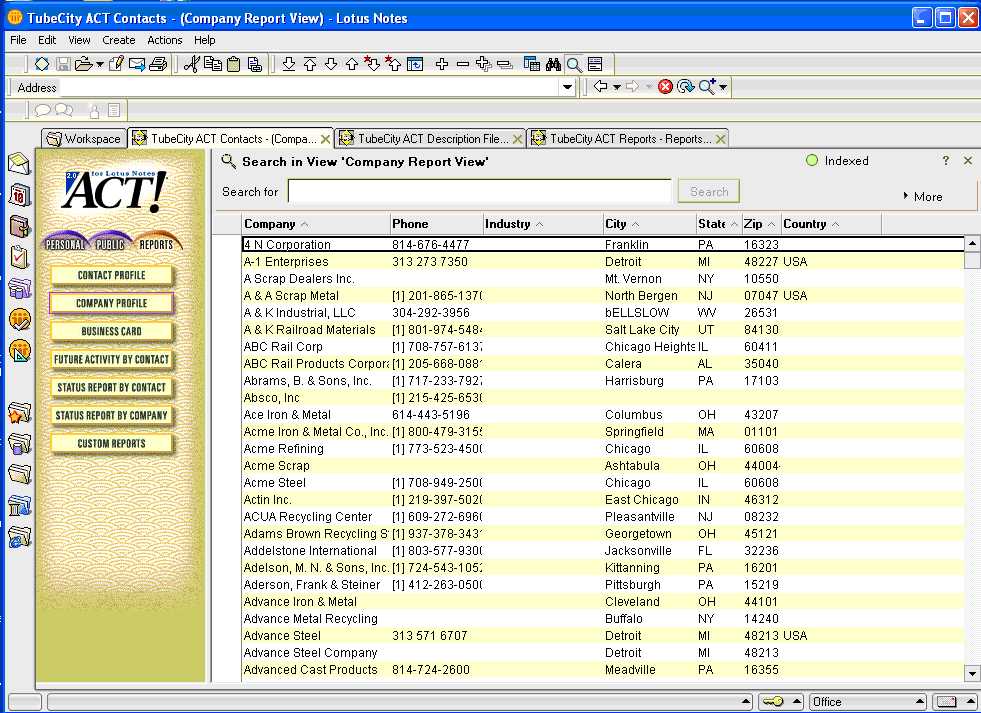Open the Address Book bookmark icon
This screenshot has height=713, width=981.
[x=19, y=226]
